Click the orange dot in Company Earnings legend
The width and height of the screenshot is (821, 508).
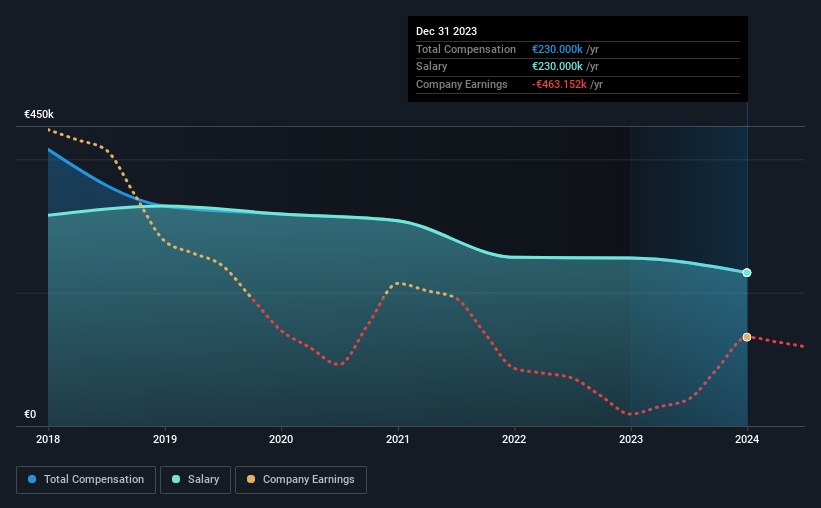pos(251,479)
